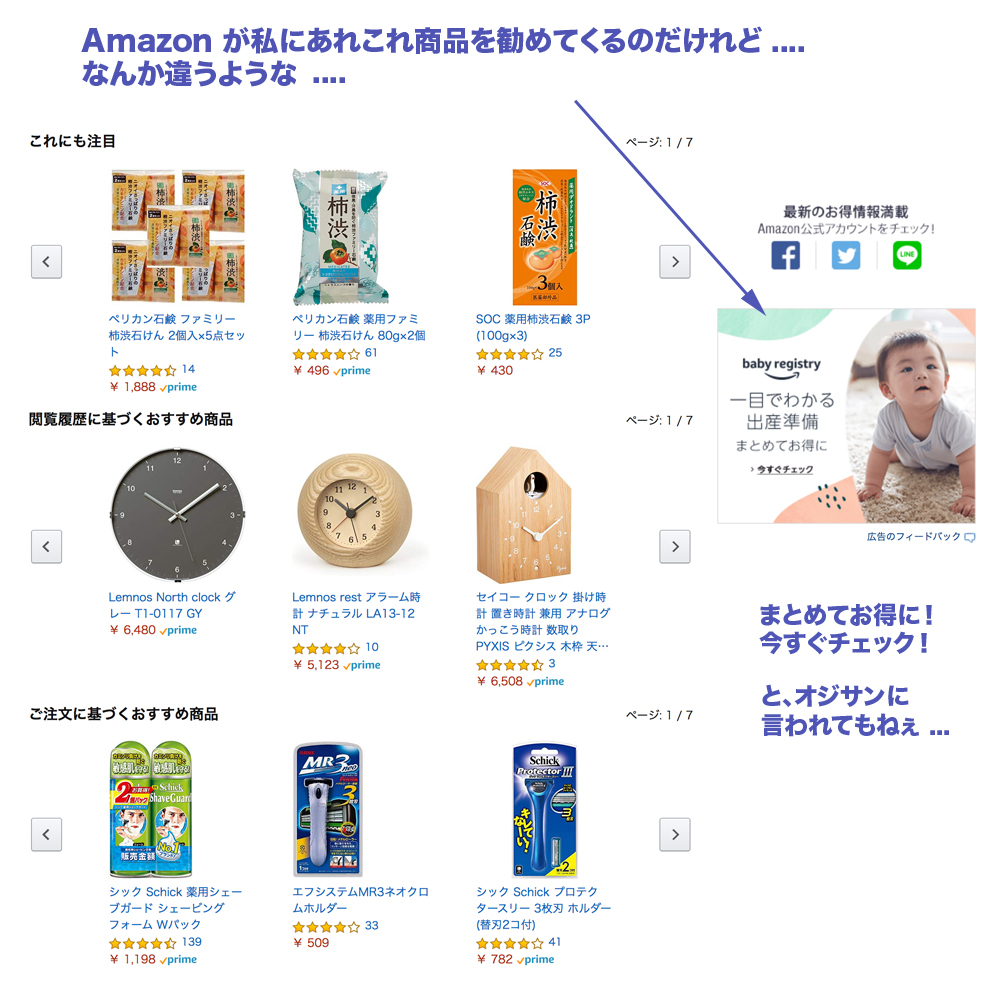Open the SOC 薬用柿渋石鹸 3P product link
Image resolution: width=1006 pixels, height=983 pixels.
pos(533,327)
